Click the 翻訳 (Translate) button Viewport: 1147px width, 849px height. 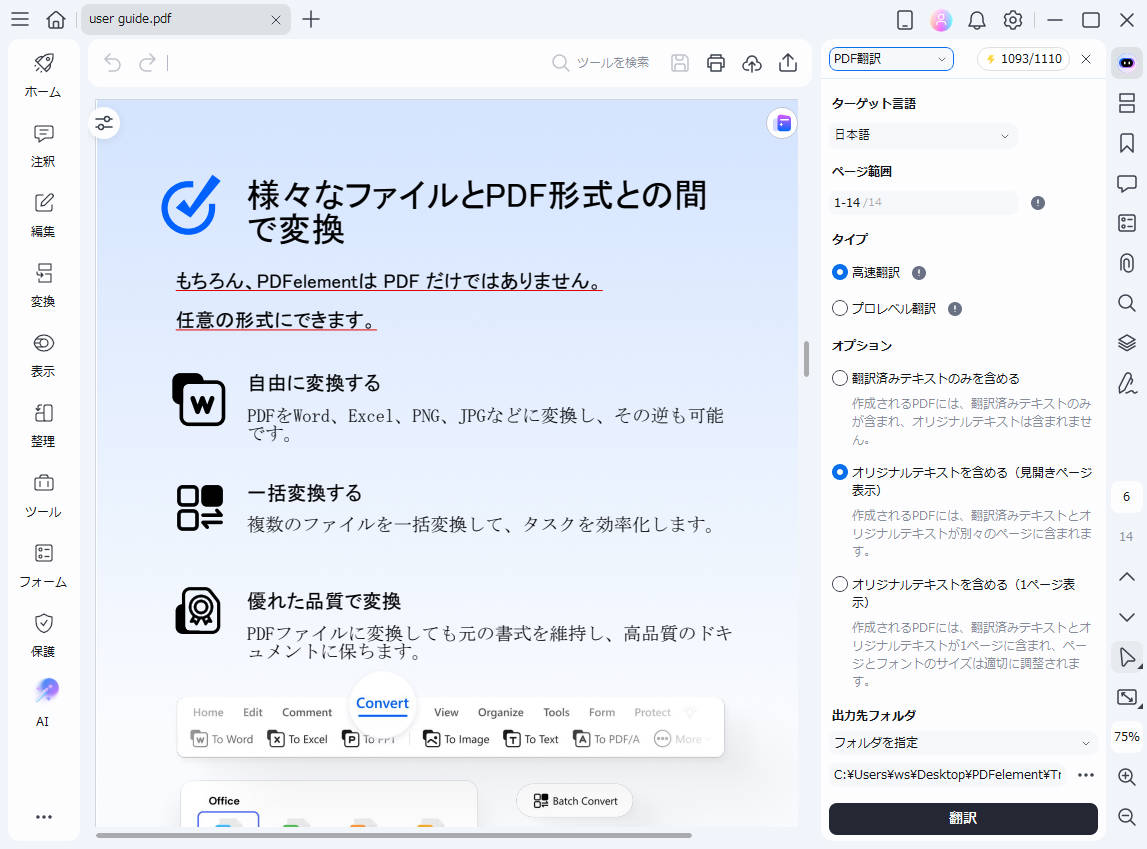click(962, 817)
